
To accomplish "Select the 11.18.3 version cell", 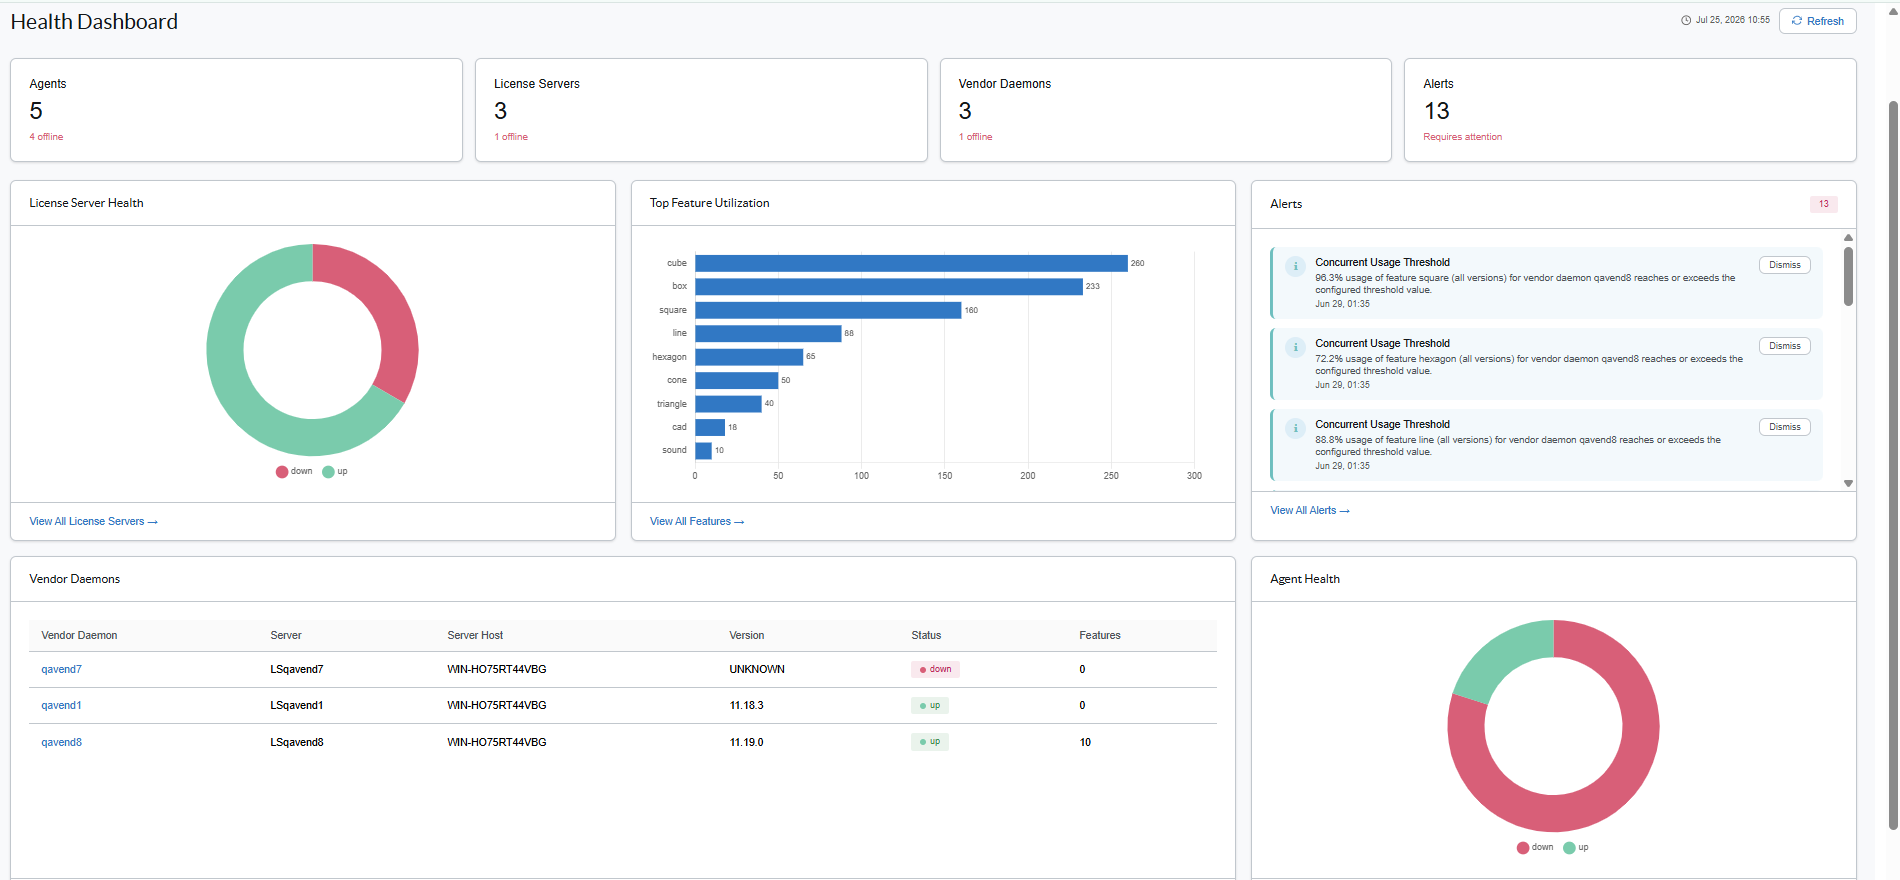I will pyautogui.click(x=746, y=706).
